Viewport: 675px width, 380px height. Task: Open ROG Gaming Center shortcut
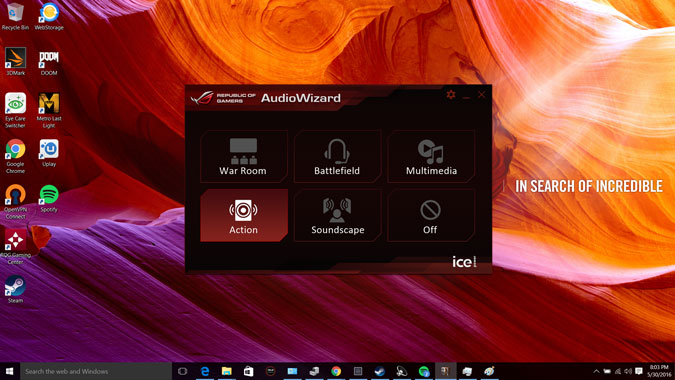pos(15,247)
